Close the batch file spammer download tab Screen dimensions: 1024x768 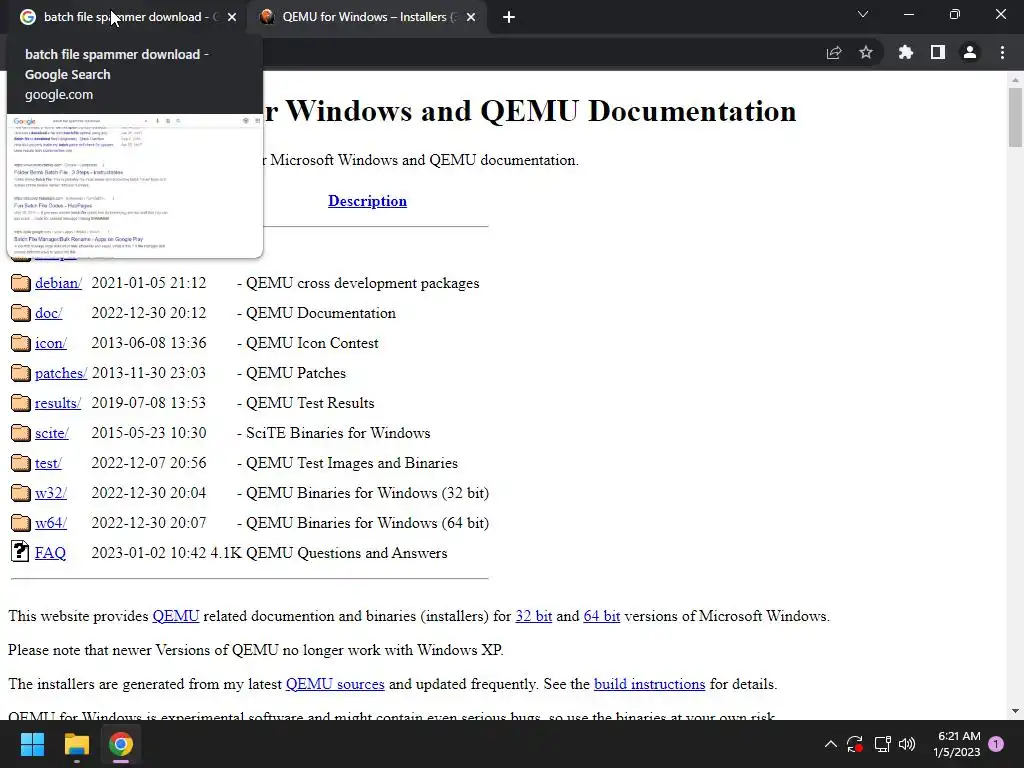click(x=232, y=17)
